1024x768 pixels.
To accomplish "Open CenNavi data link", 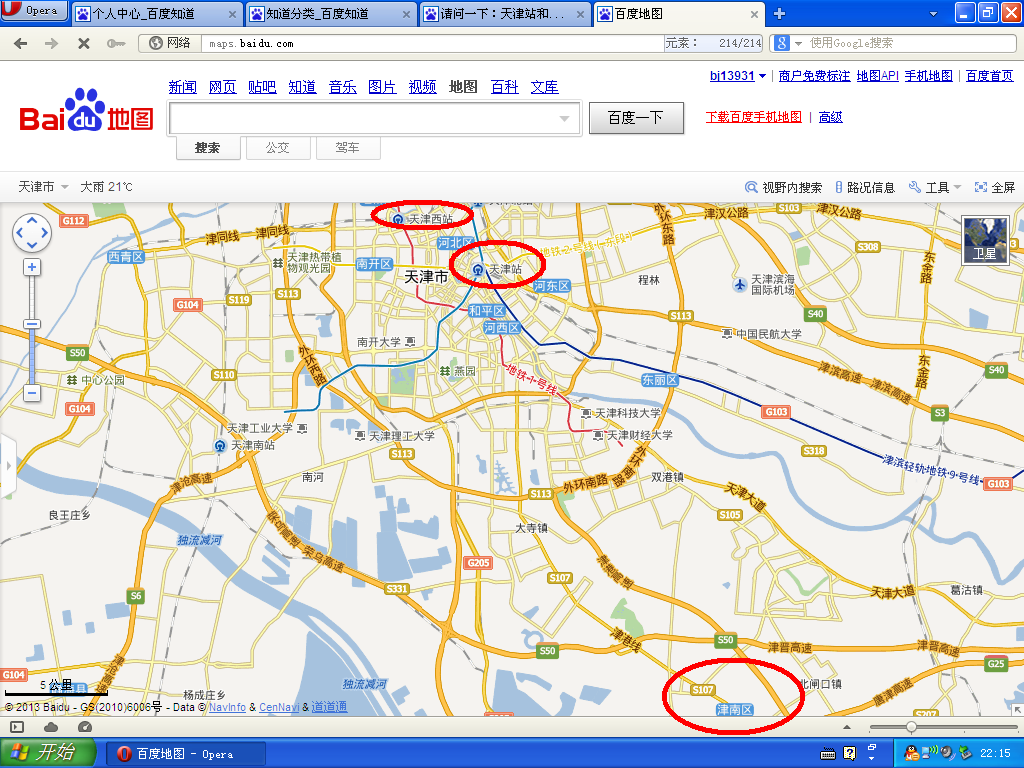I will point(279,707).
